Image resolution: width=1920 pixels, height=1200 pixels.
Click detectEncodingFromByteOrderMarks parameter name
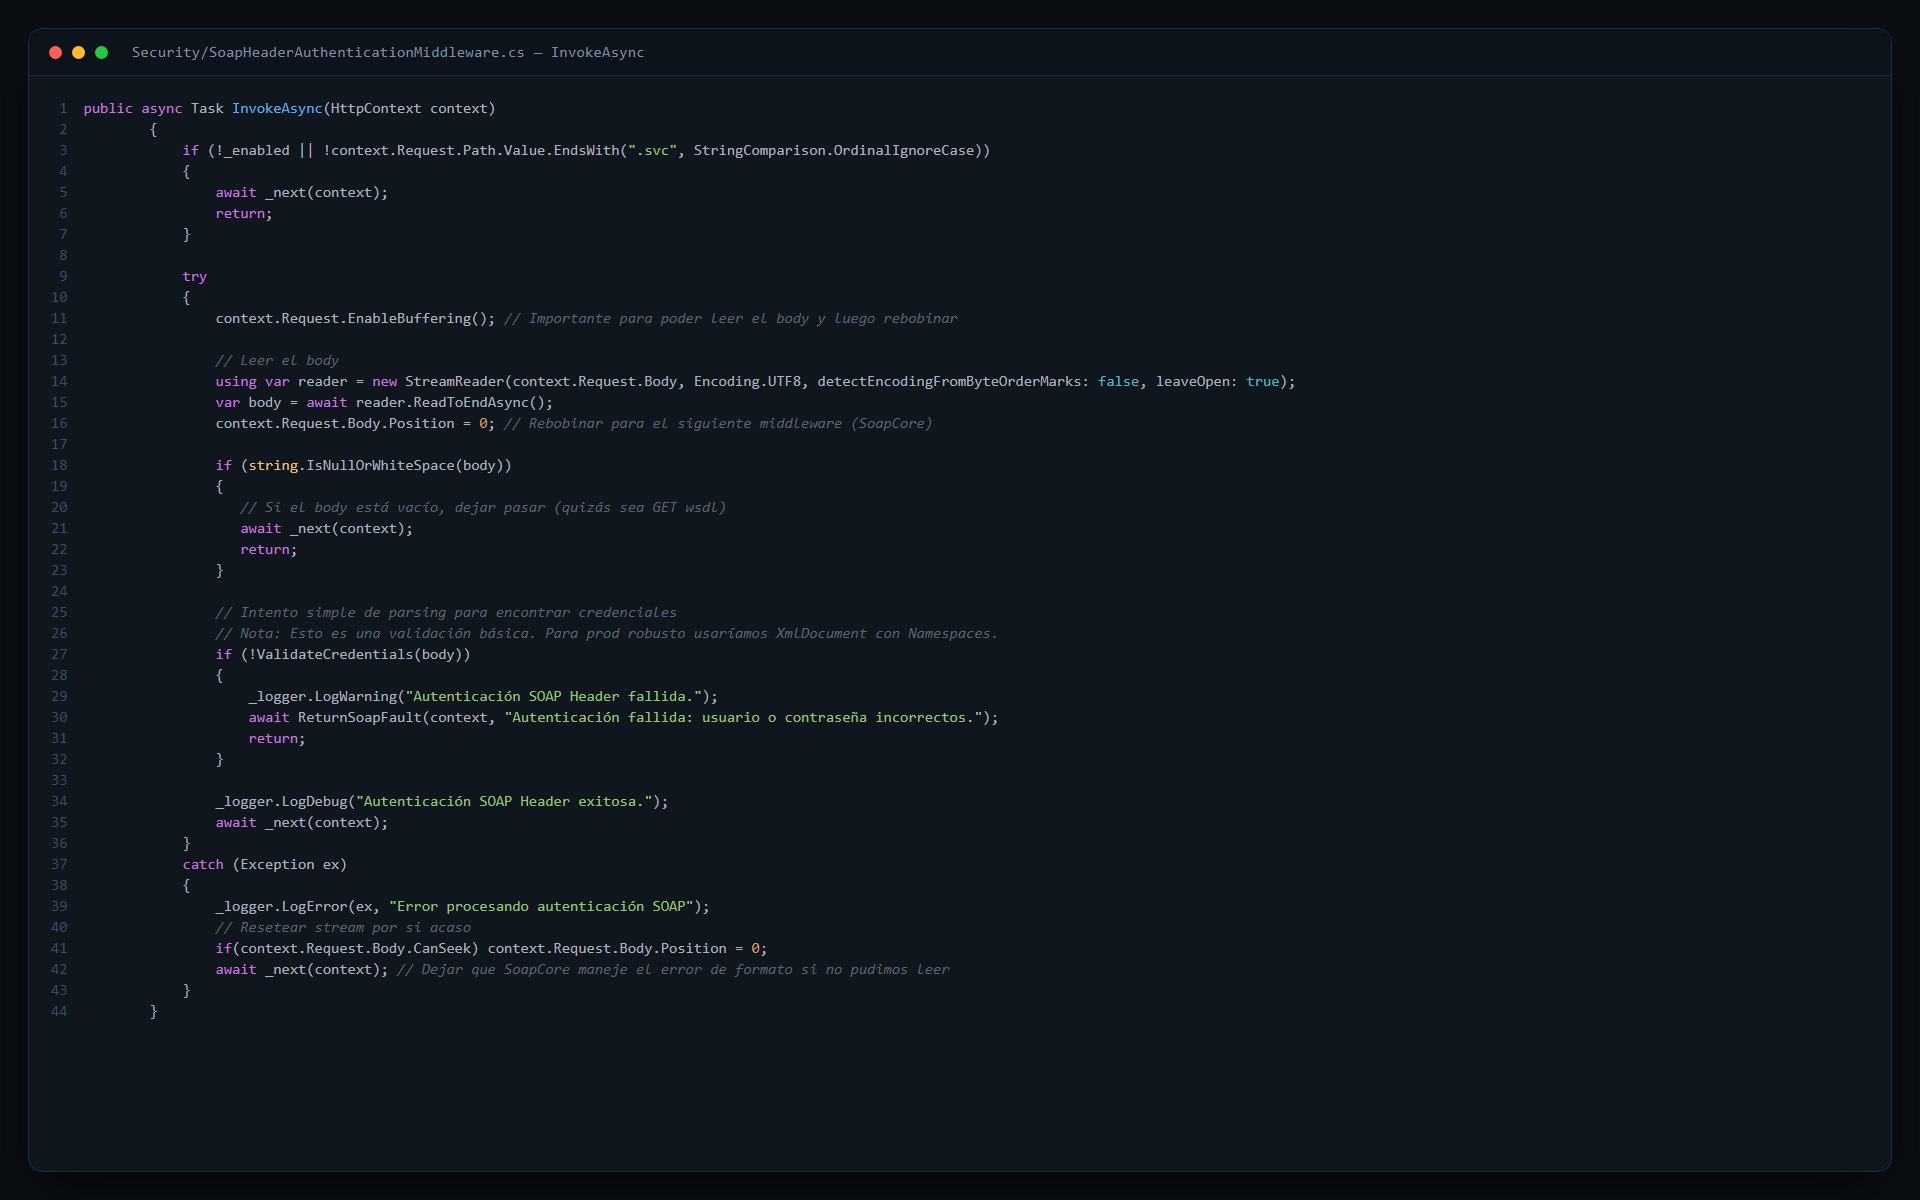tap(949, 381)
